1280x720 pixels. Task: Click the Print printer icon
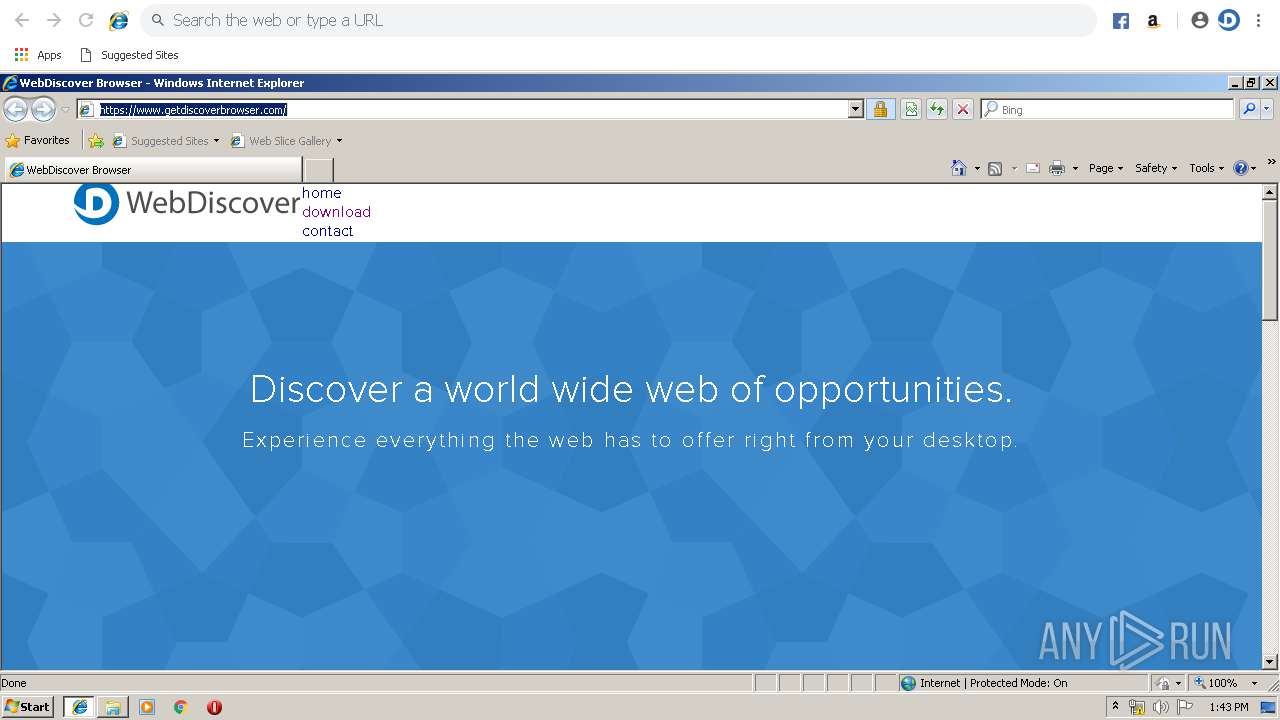click(1057, 168)
